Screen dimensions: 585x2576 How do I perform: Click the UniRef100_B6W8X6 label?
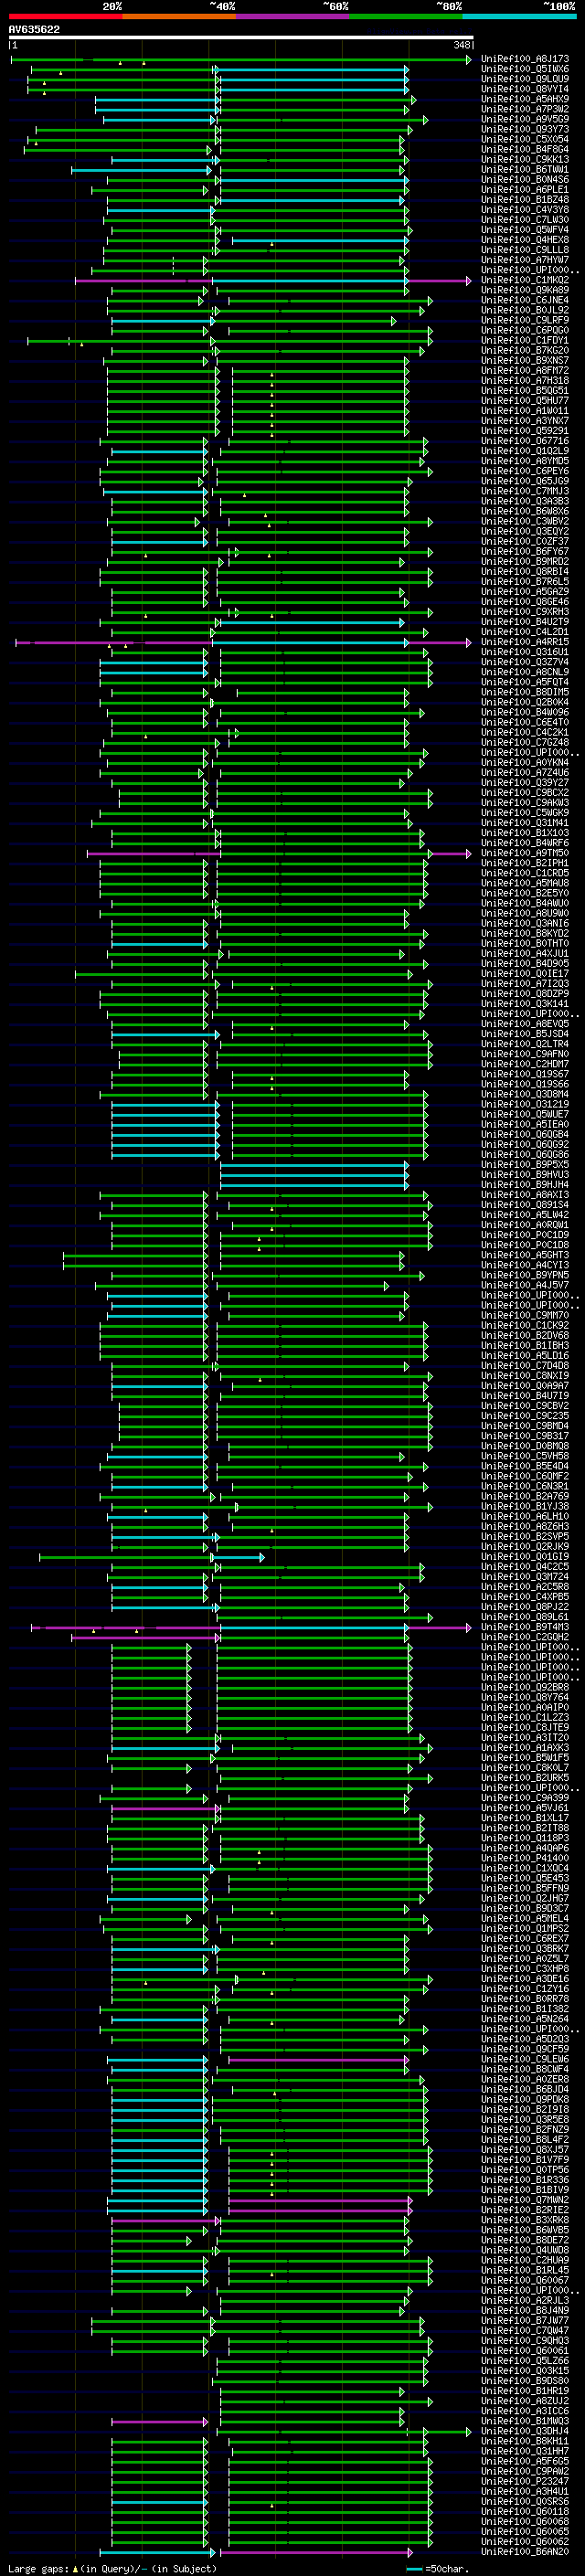(525, 511)
